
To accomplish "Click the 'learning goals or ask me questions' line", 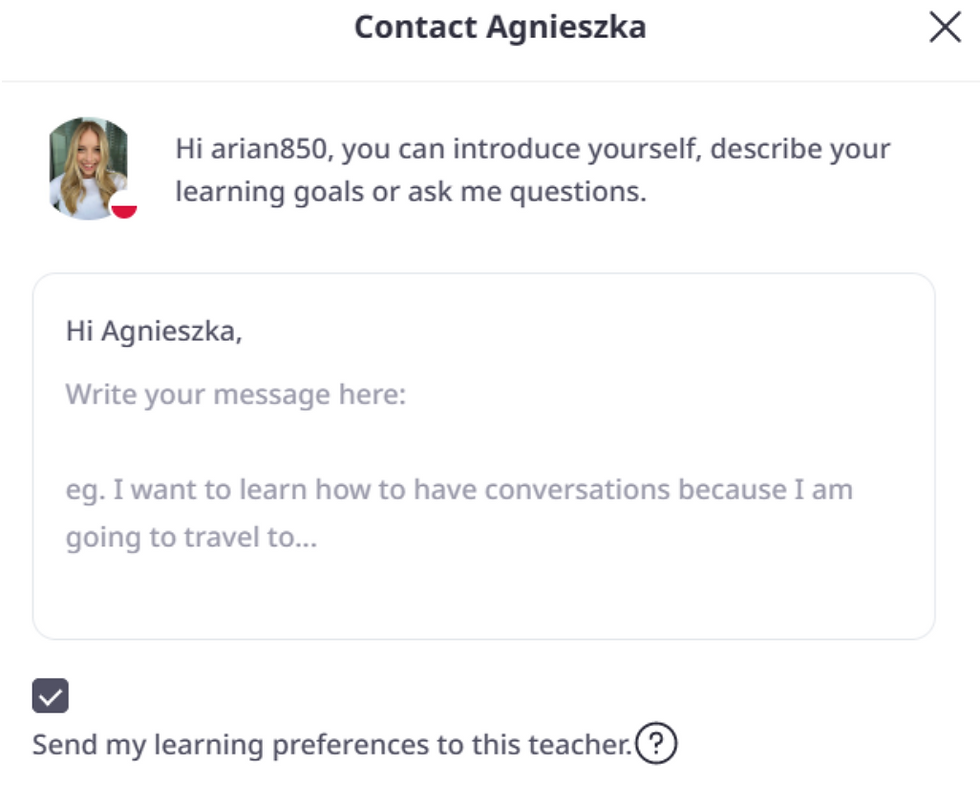I will (411, 192).
